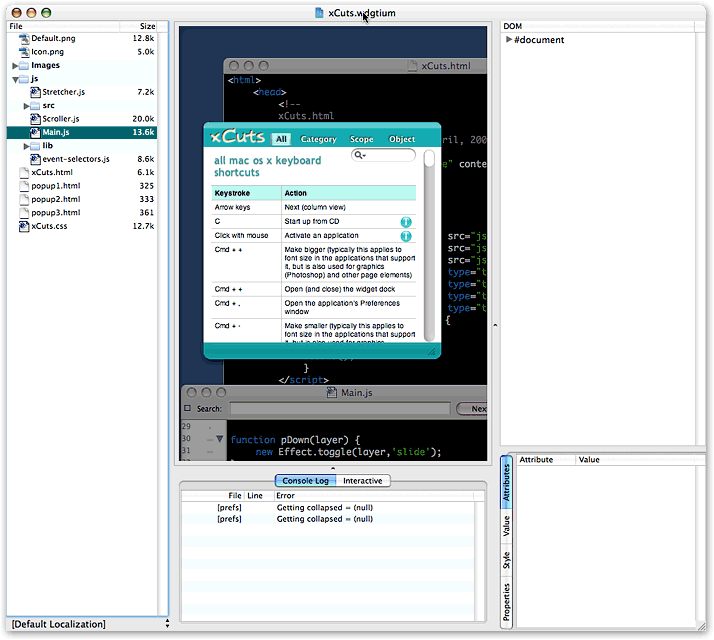Expand the Images folder disclosure triangle
This screenshot has height=640, width=714.
pos(15,66)
